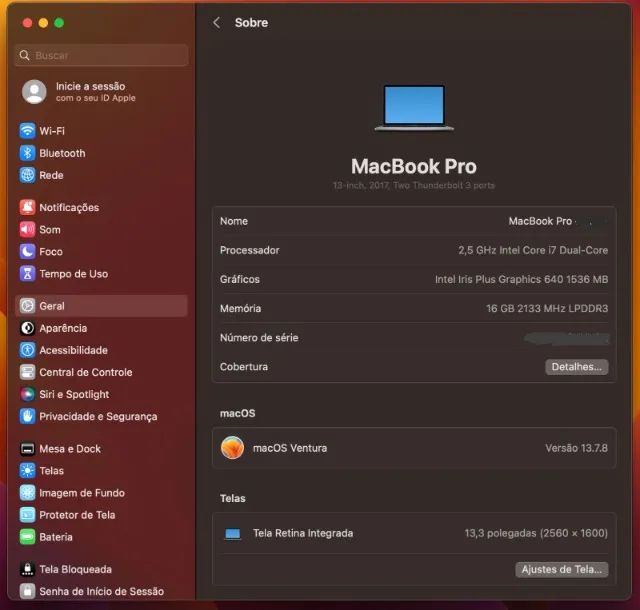Open Ajustes de Tela... button
Screen dimensions: 640x610
point(562,569)
